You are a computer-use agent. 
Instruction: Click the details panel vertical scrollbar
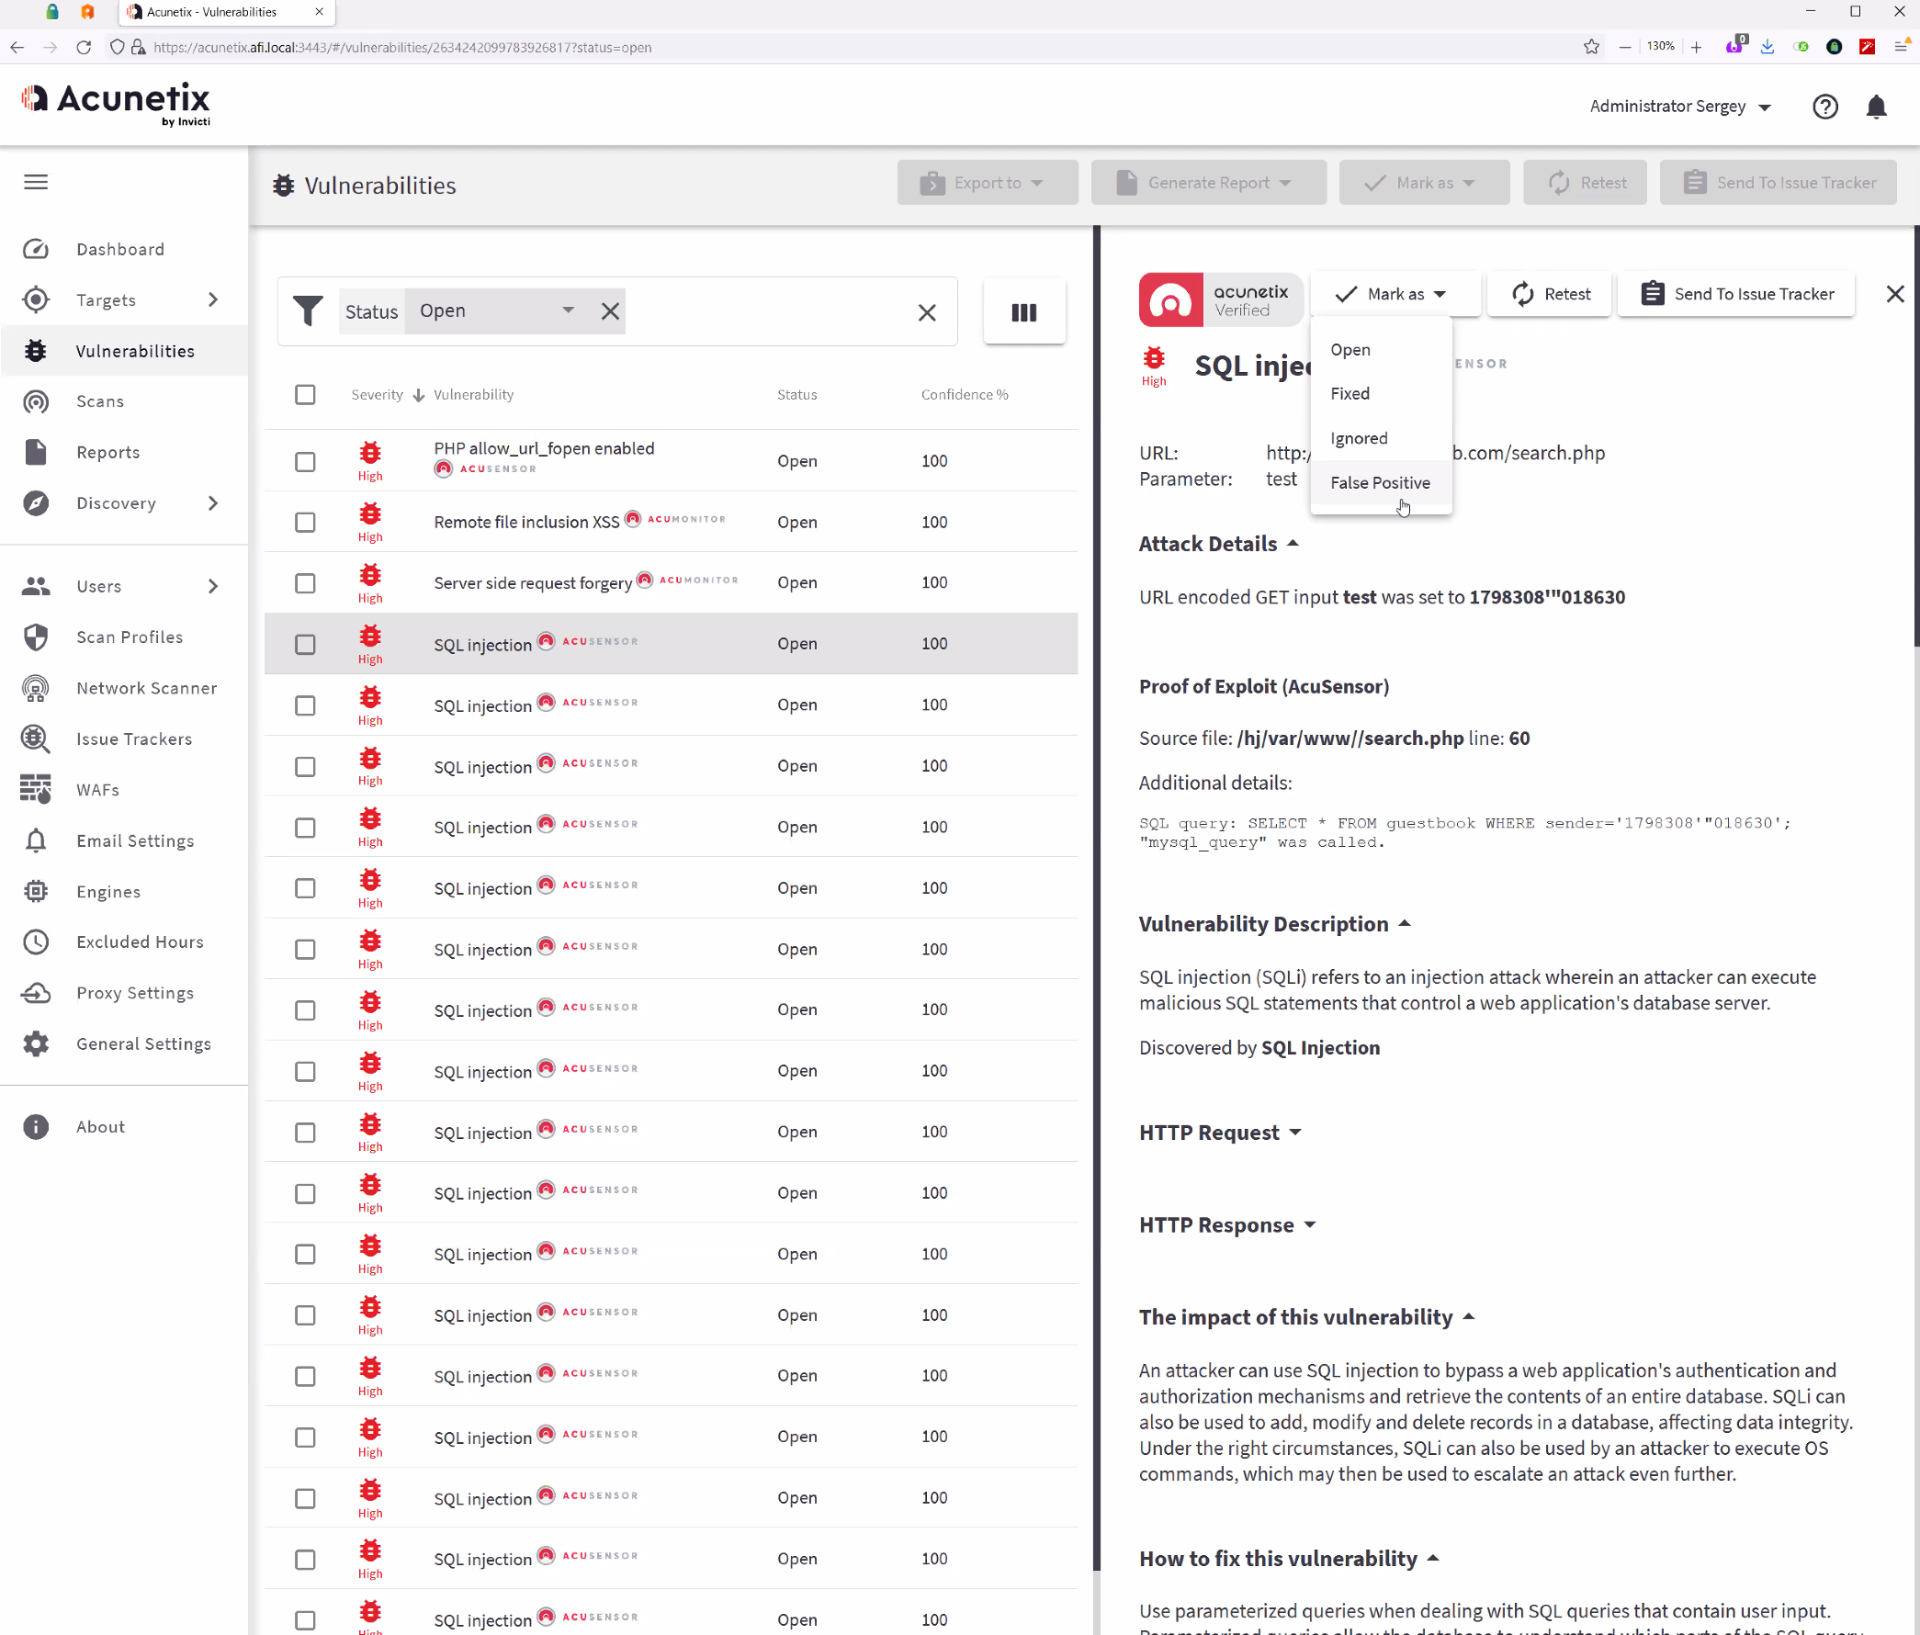[1915, 437]
